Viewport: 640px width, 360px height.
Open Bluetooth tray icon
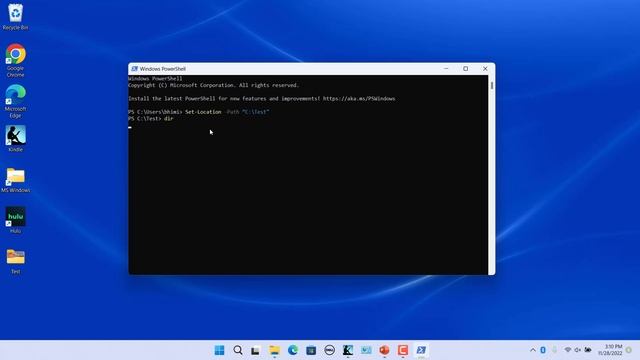point(543,350)
